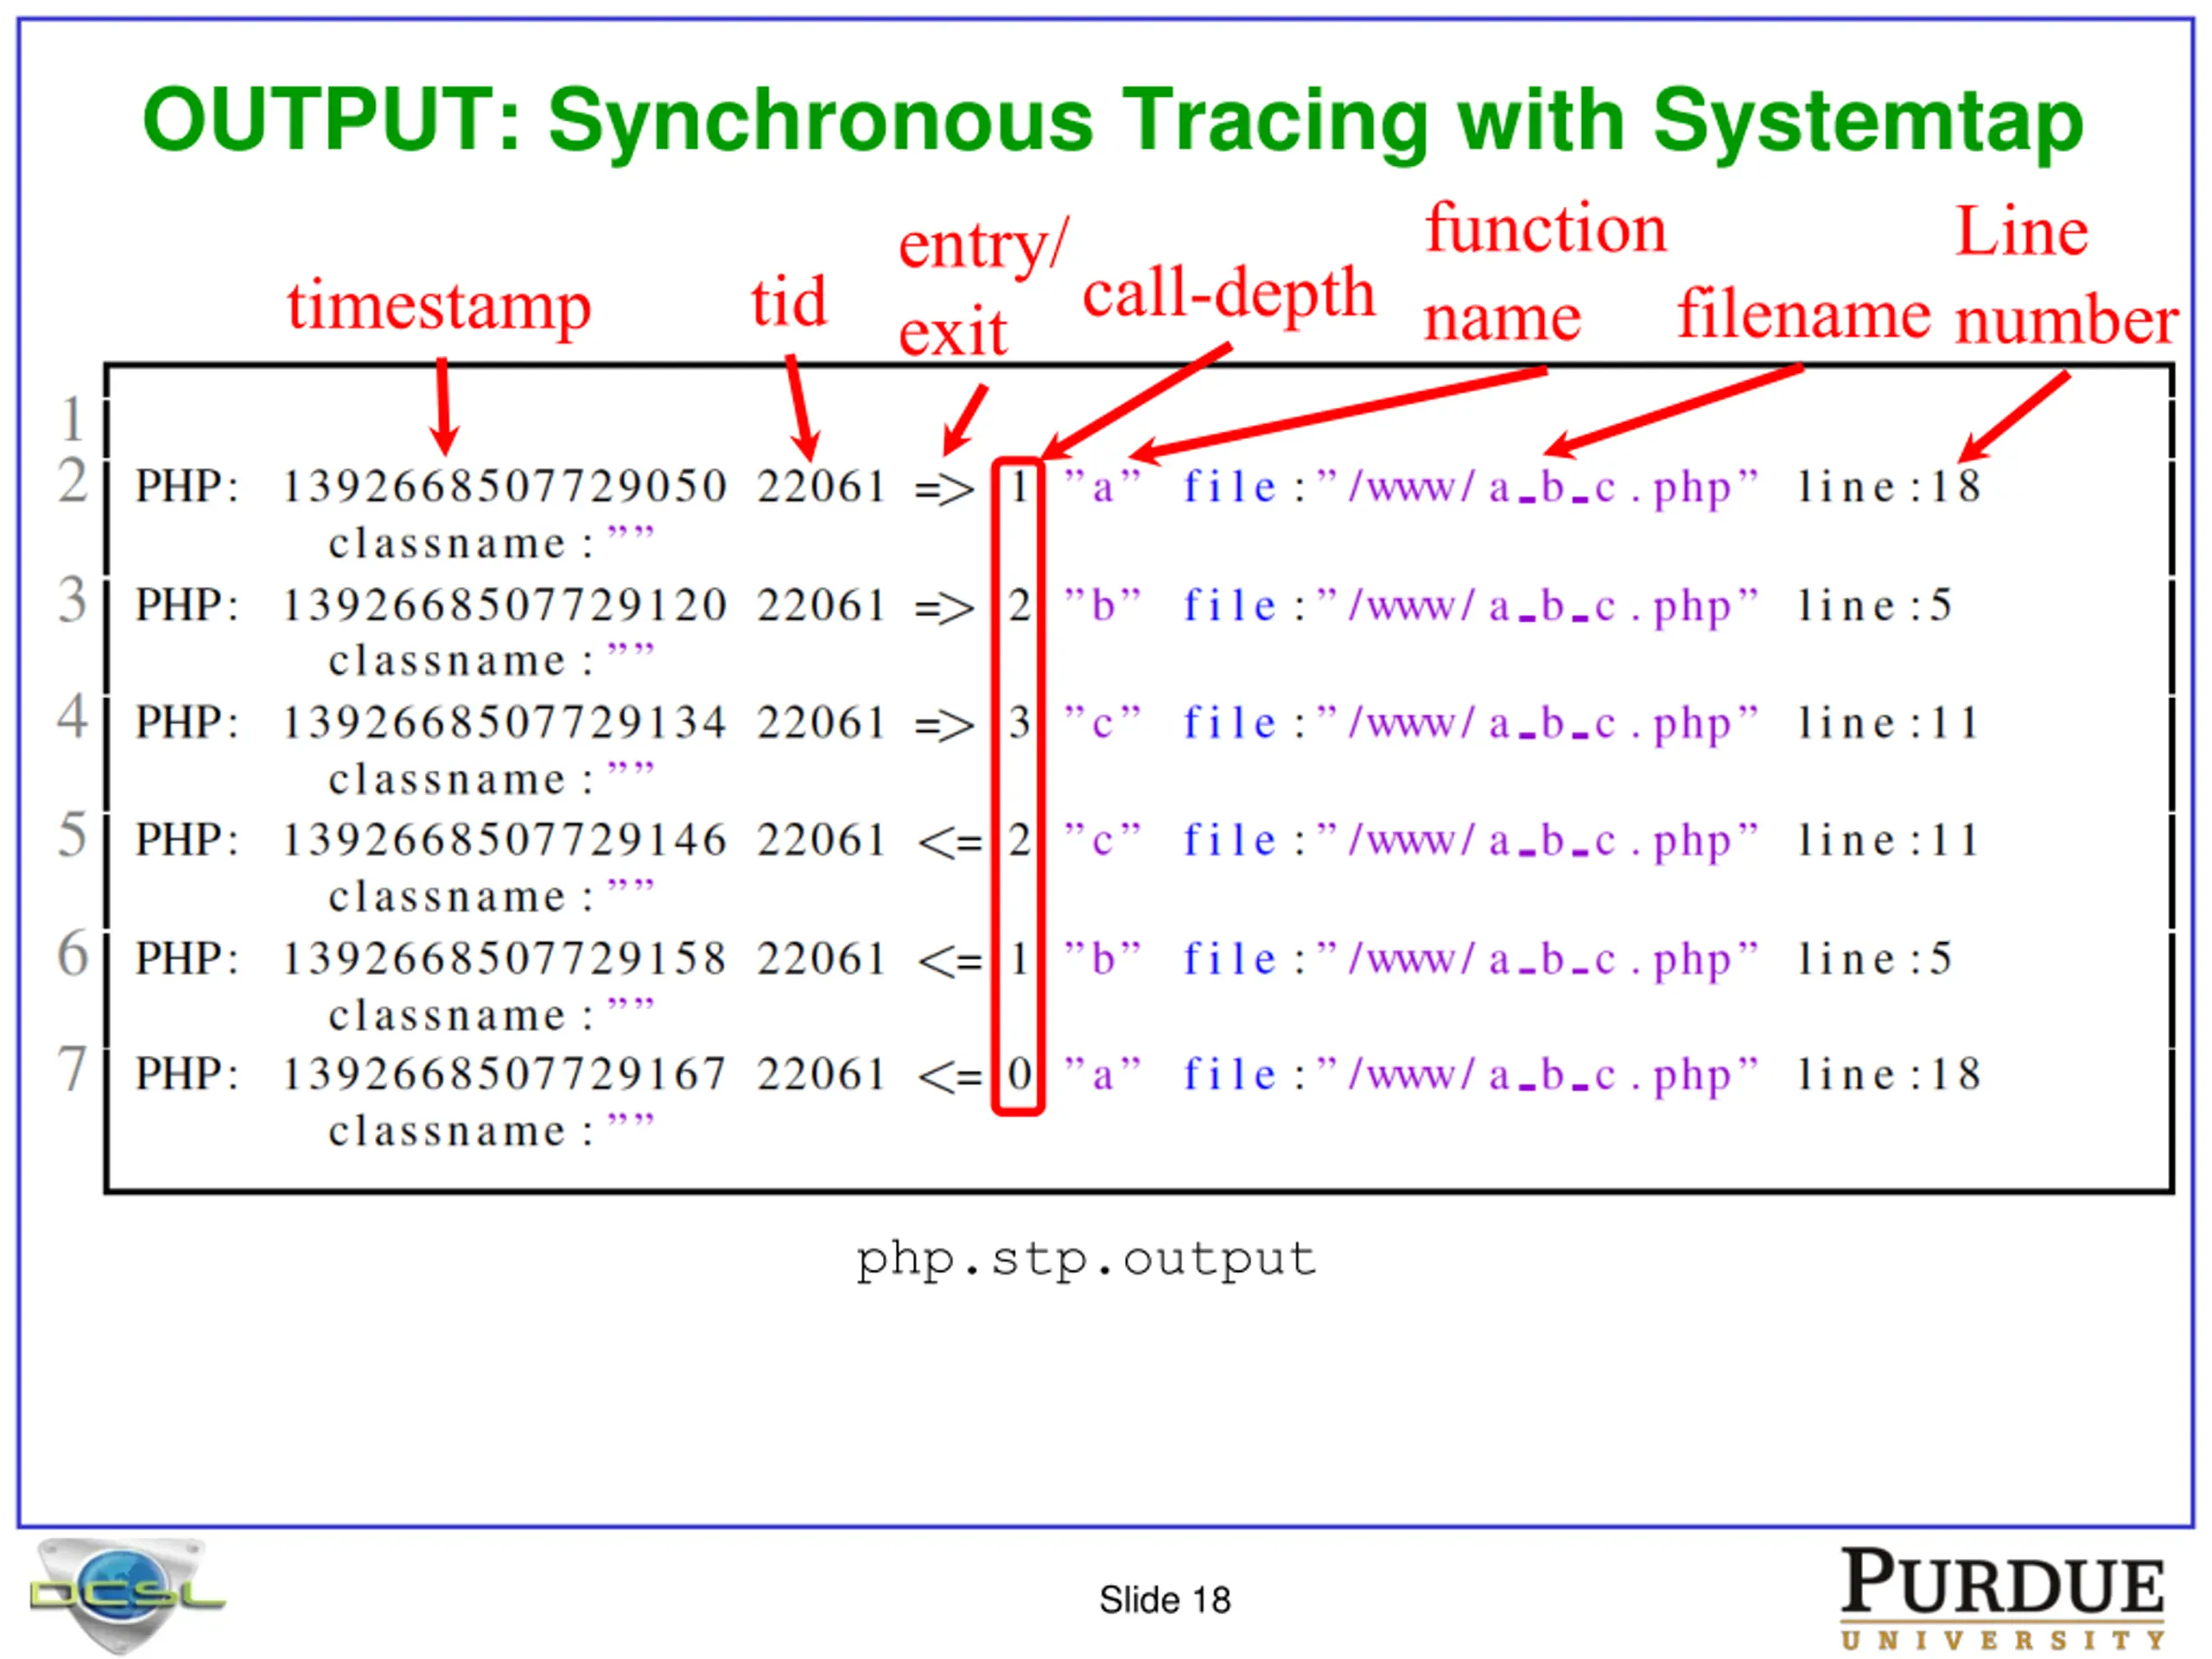
Task: Click gutter line number 4
Action: click(x=72, y=717)
